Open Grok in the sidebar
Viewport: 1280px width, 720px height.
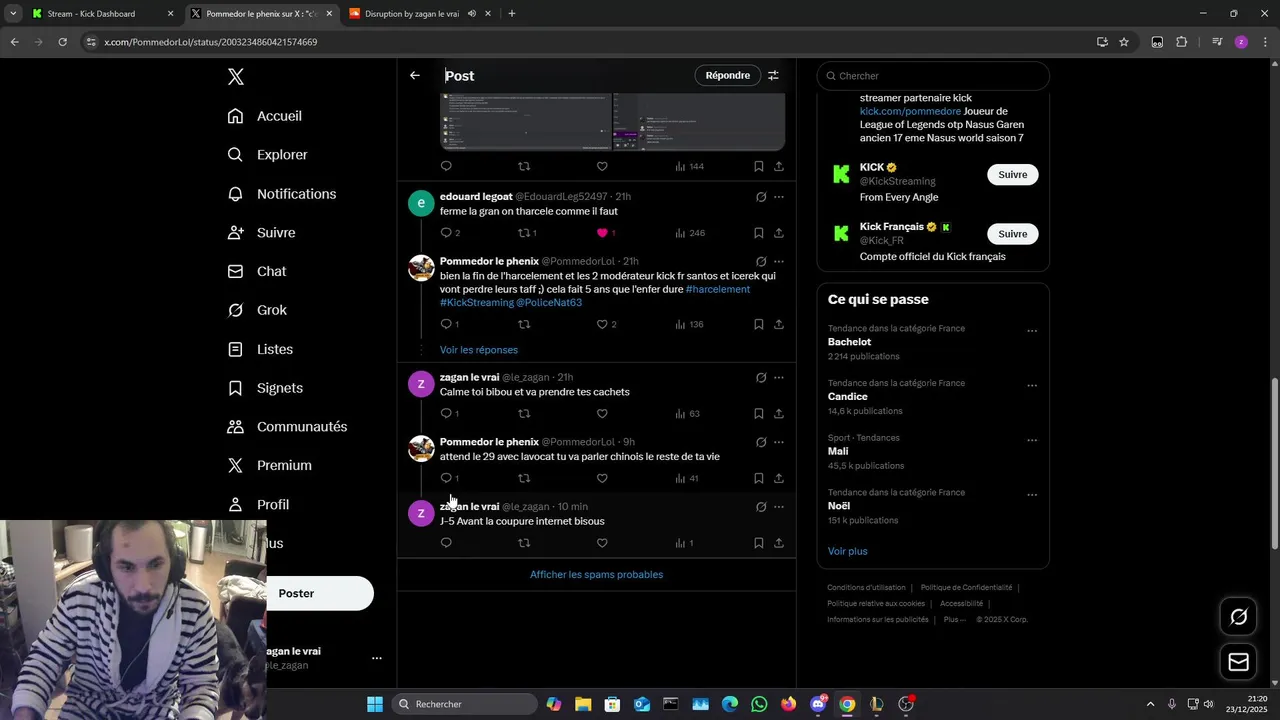tap(257, 310)
